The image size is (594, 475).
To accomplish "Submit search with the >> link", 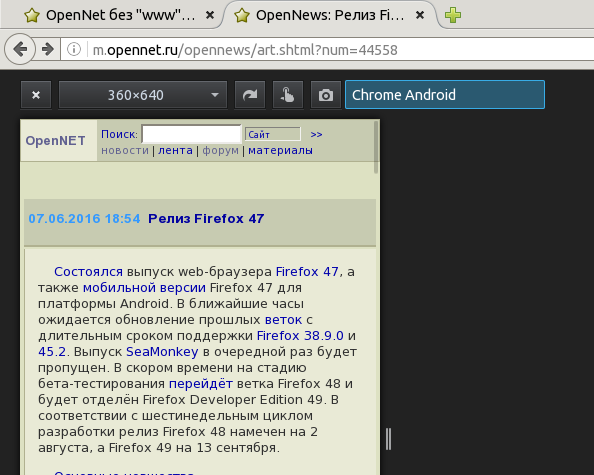I will click(x=316, y=134).
